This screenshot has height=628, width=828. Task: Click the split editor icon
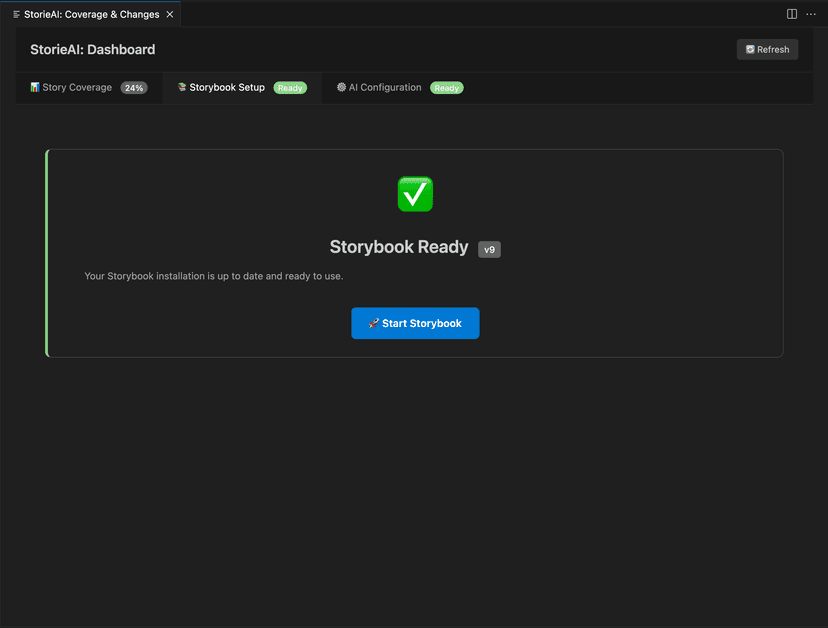click(x=792, y=14)
